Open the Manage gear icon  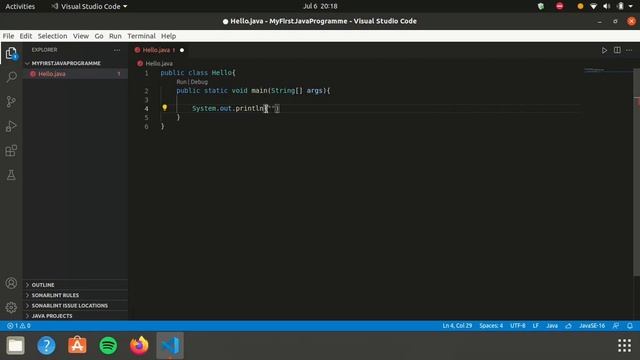point(11,307)
